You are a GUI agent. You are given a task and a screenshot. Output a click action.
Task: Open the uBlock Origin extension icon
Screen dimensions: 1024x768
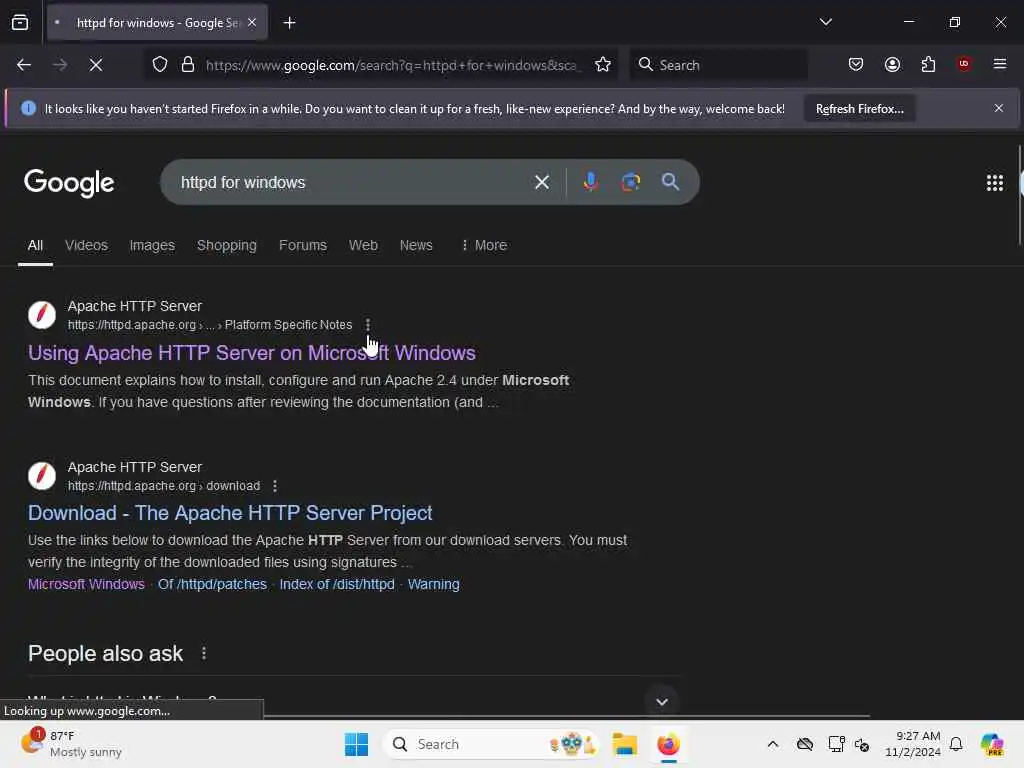(963, 64)
